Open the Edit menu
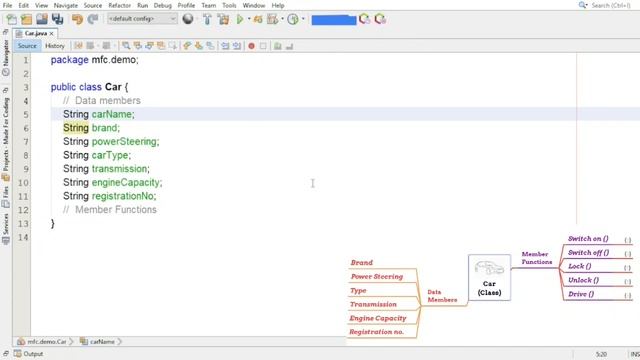This screenshot has height=360, width=640. (24, 5)
